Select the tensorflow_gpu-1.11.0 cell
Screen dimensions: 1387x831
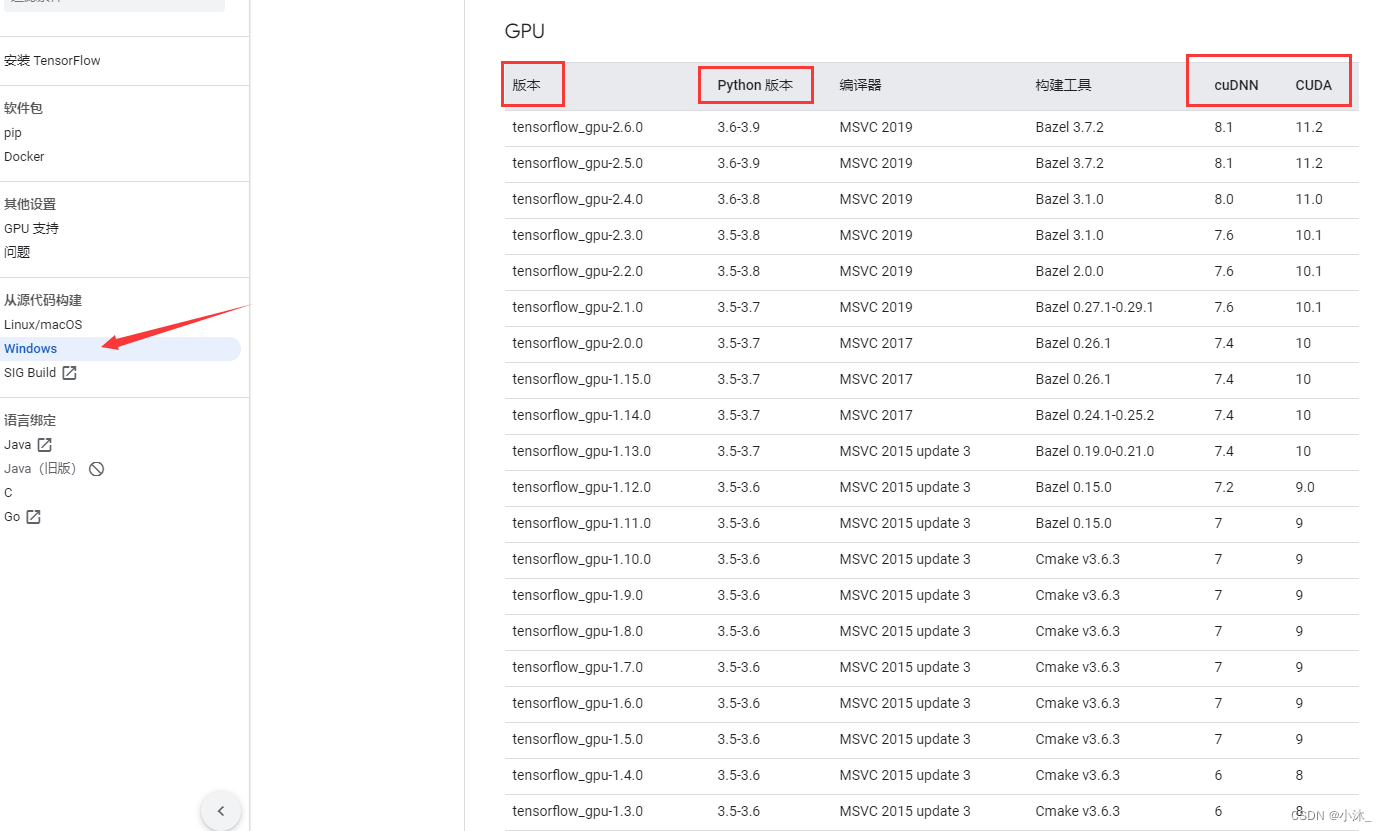[582, 523]
